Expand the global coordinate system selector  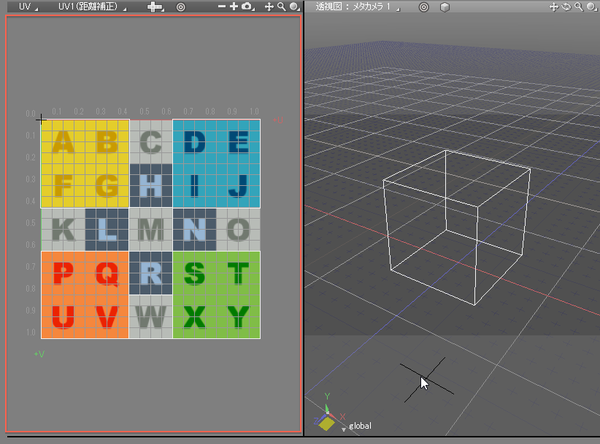coord(358,426)
